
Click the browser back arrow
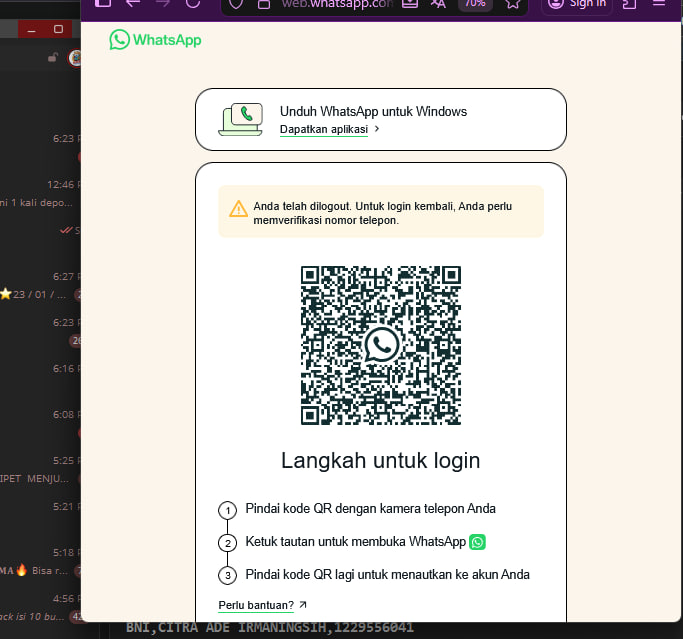133,3
